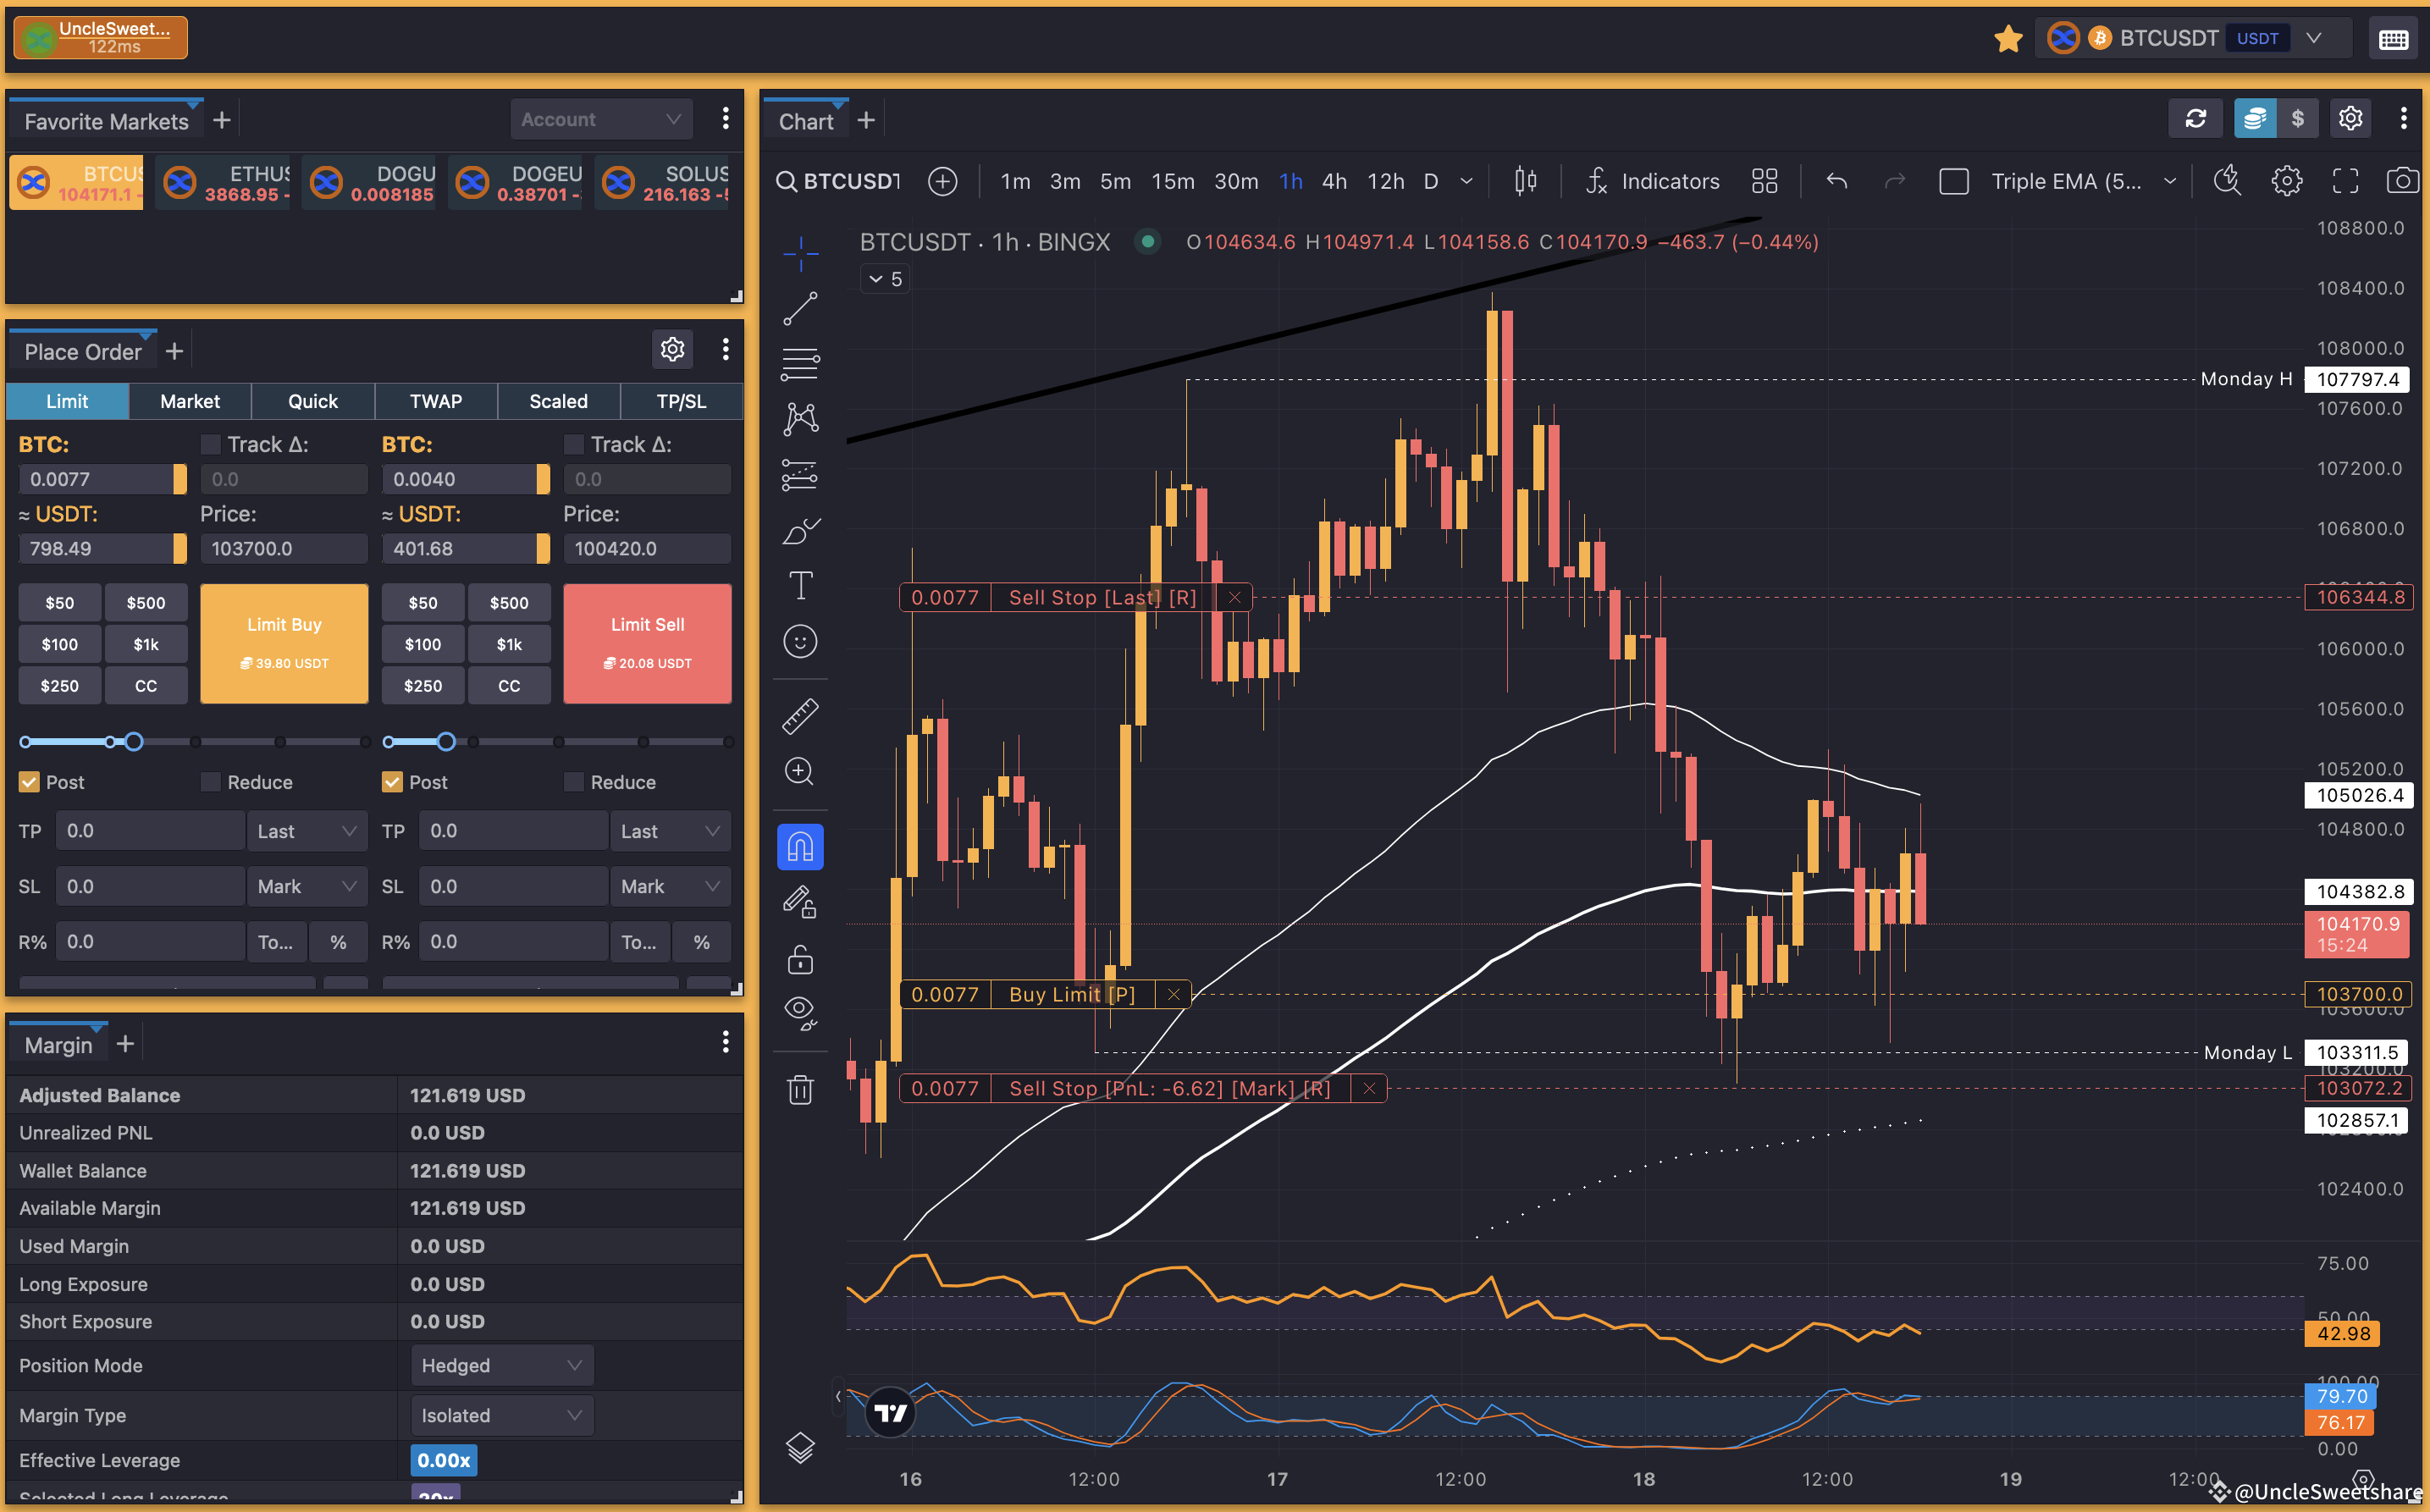Open the emoji icons tool

(x=800, y=642)
